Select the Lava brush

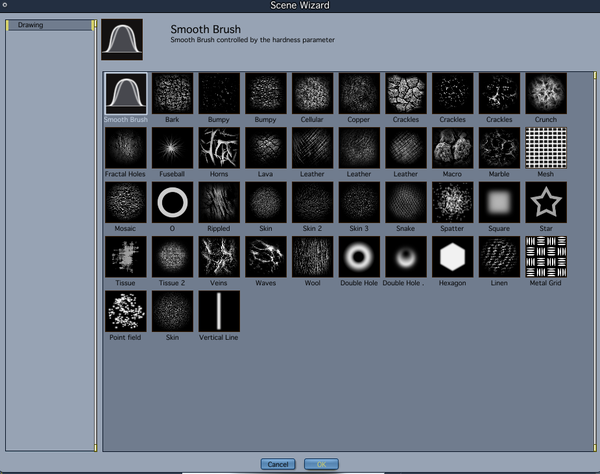pos(266,148)
